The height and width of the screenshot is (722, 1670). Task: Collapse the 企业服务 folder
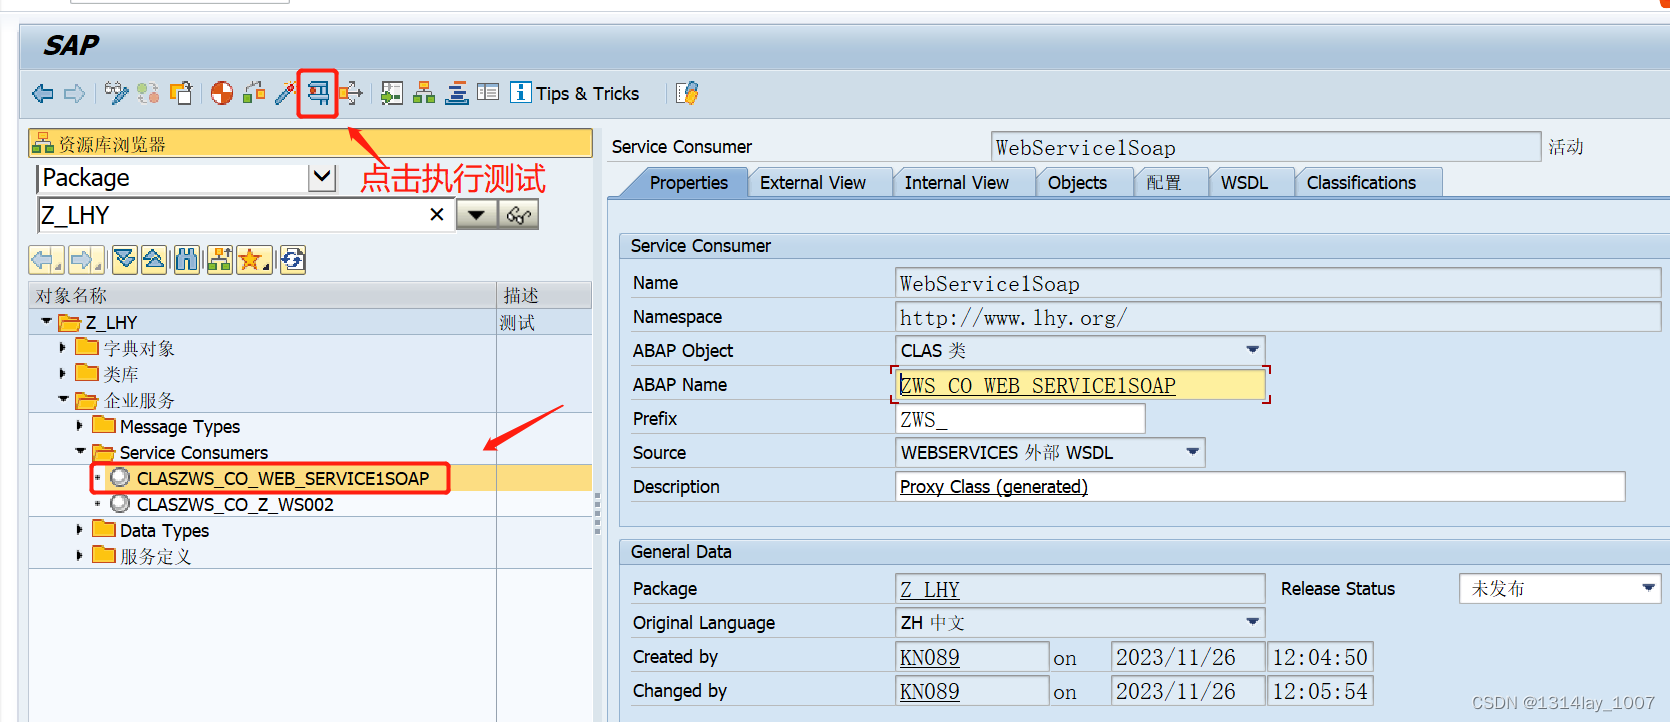pyautogui.click(x=63, y=400)
